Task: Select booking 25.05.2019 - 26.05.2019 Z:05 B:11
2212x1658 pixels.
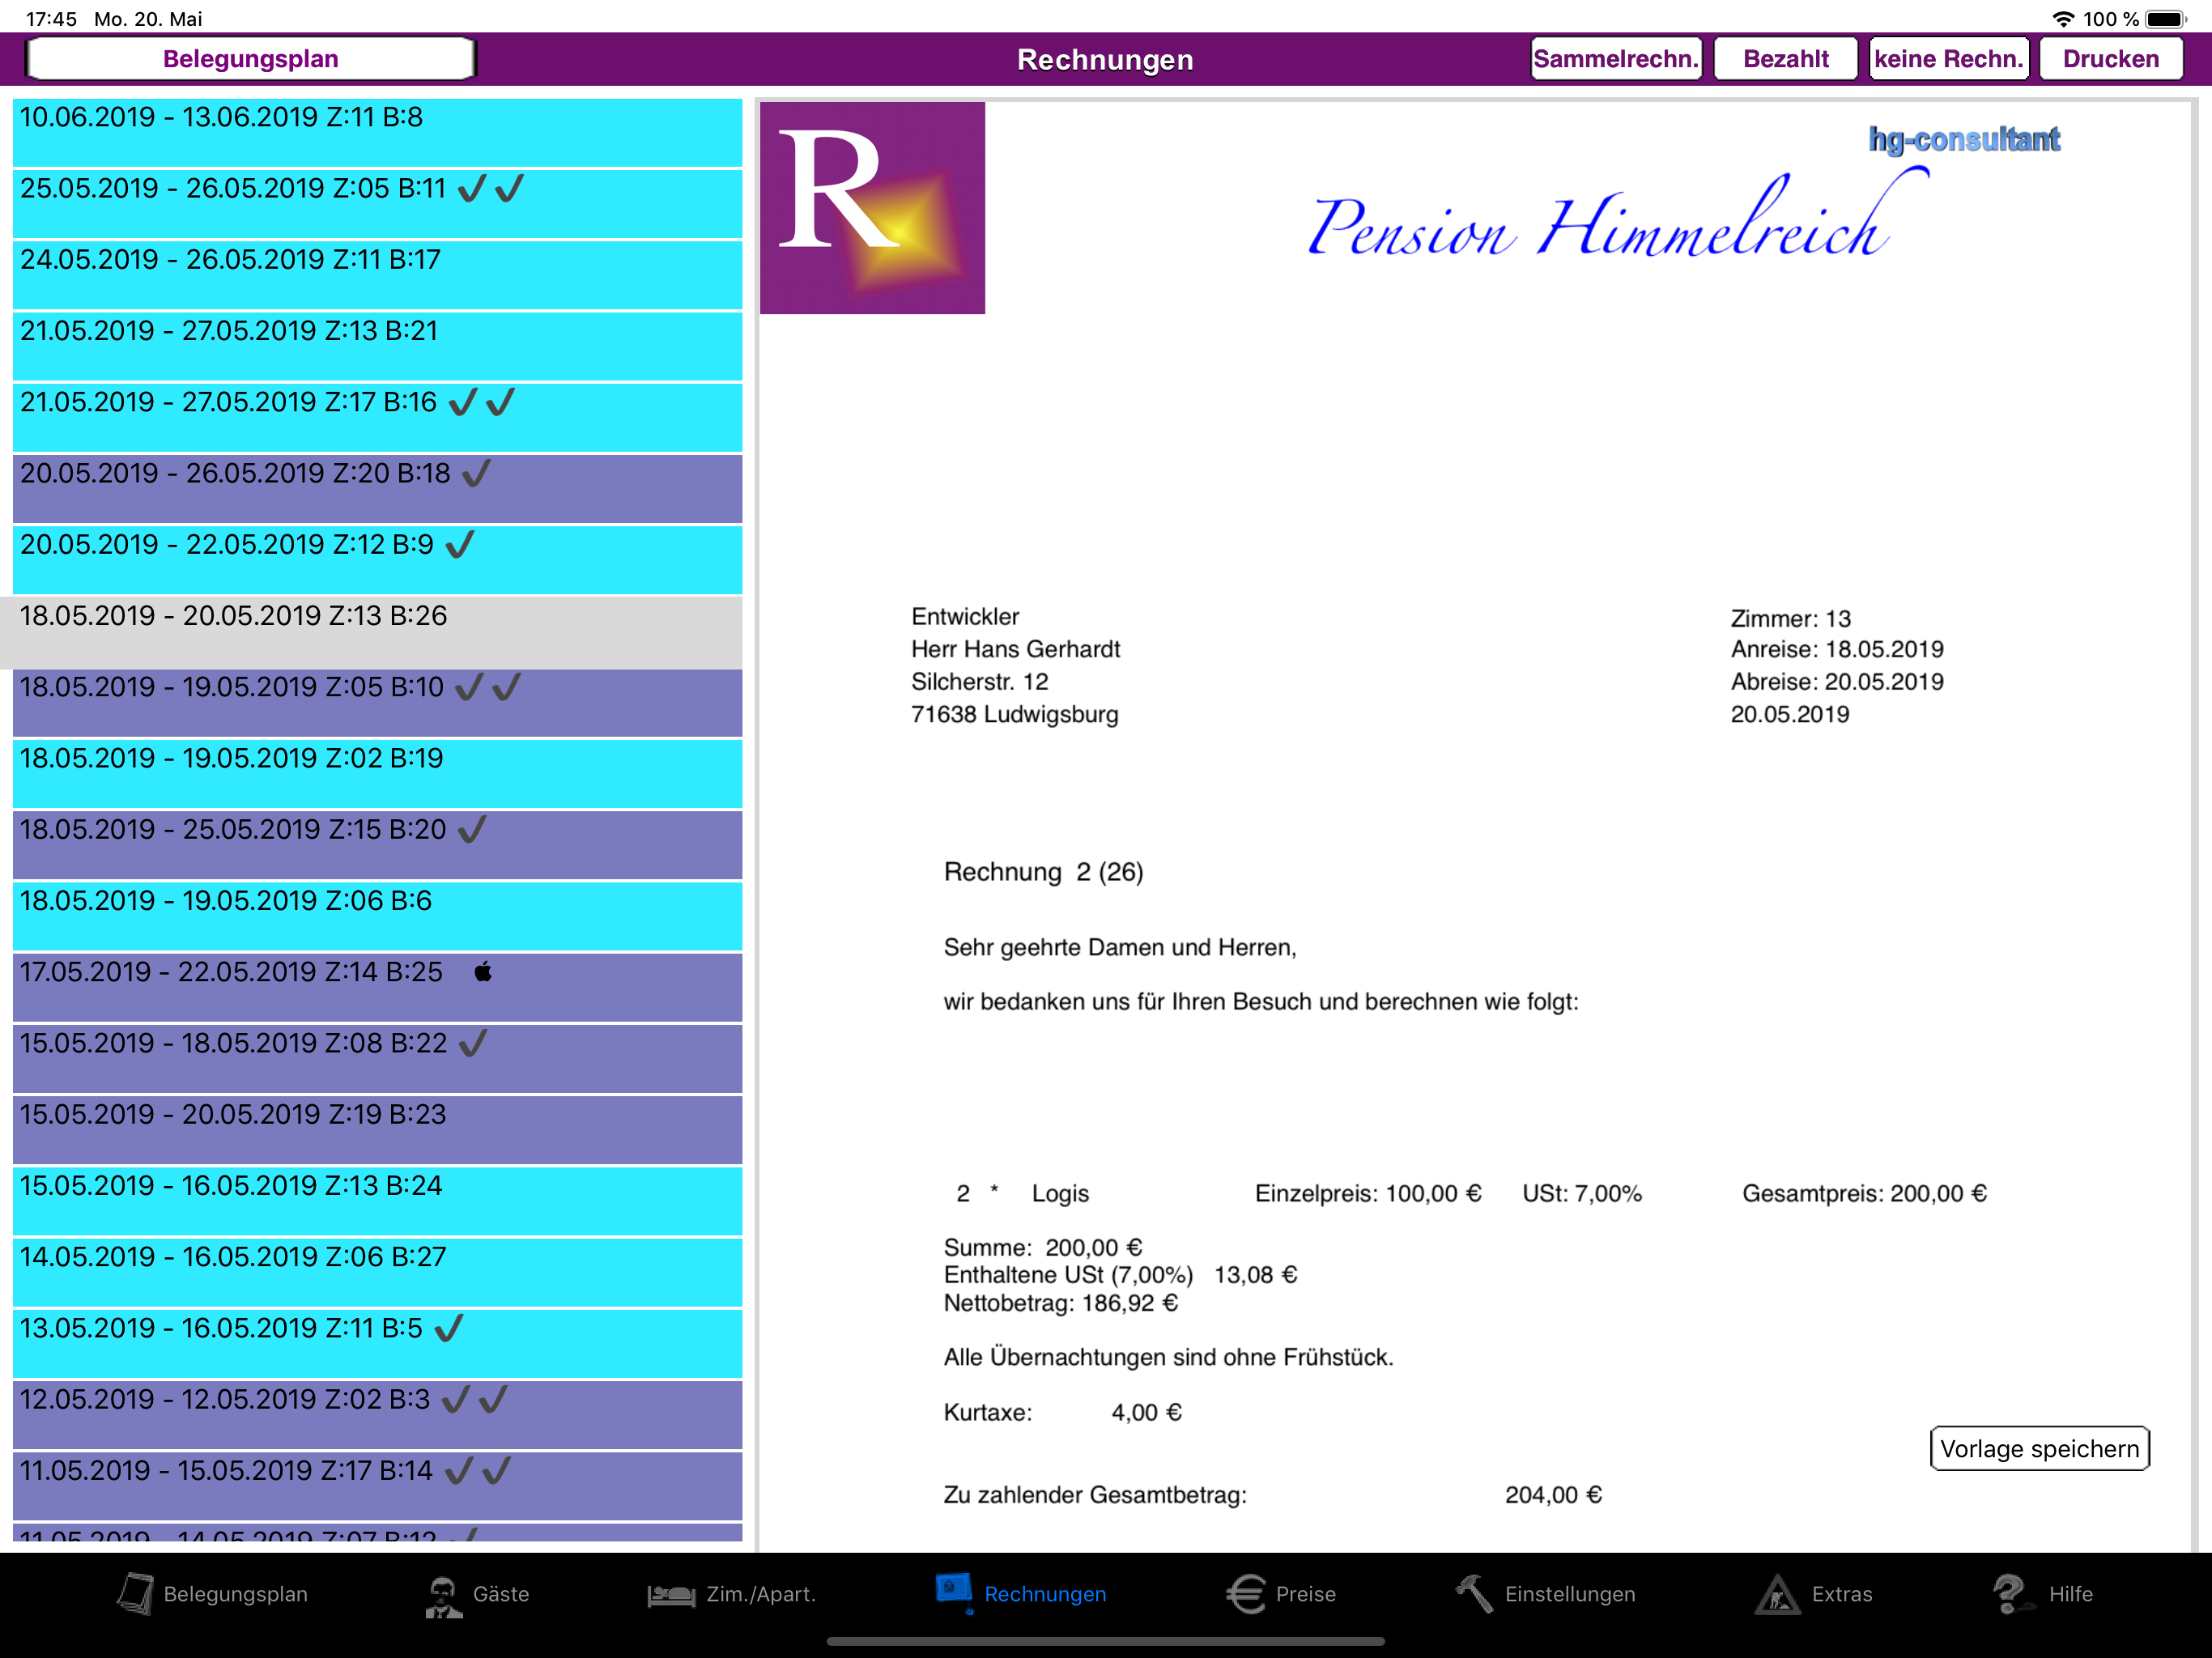Action: [x=377, y=204]
